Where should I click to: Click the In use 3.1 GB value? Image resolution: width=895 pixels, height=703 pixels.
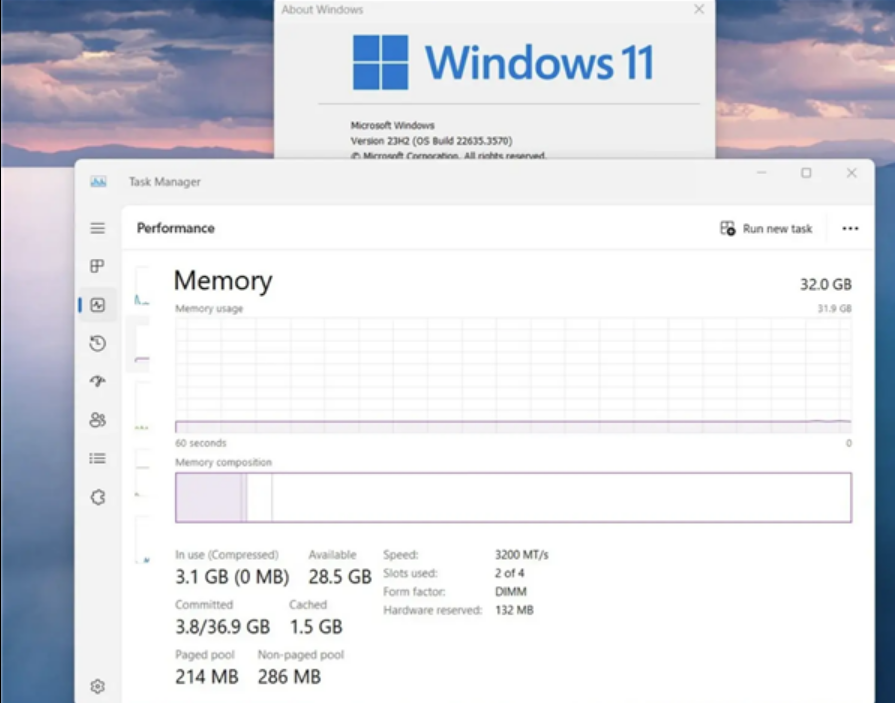(232, 577)
